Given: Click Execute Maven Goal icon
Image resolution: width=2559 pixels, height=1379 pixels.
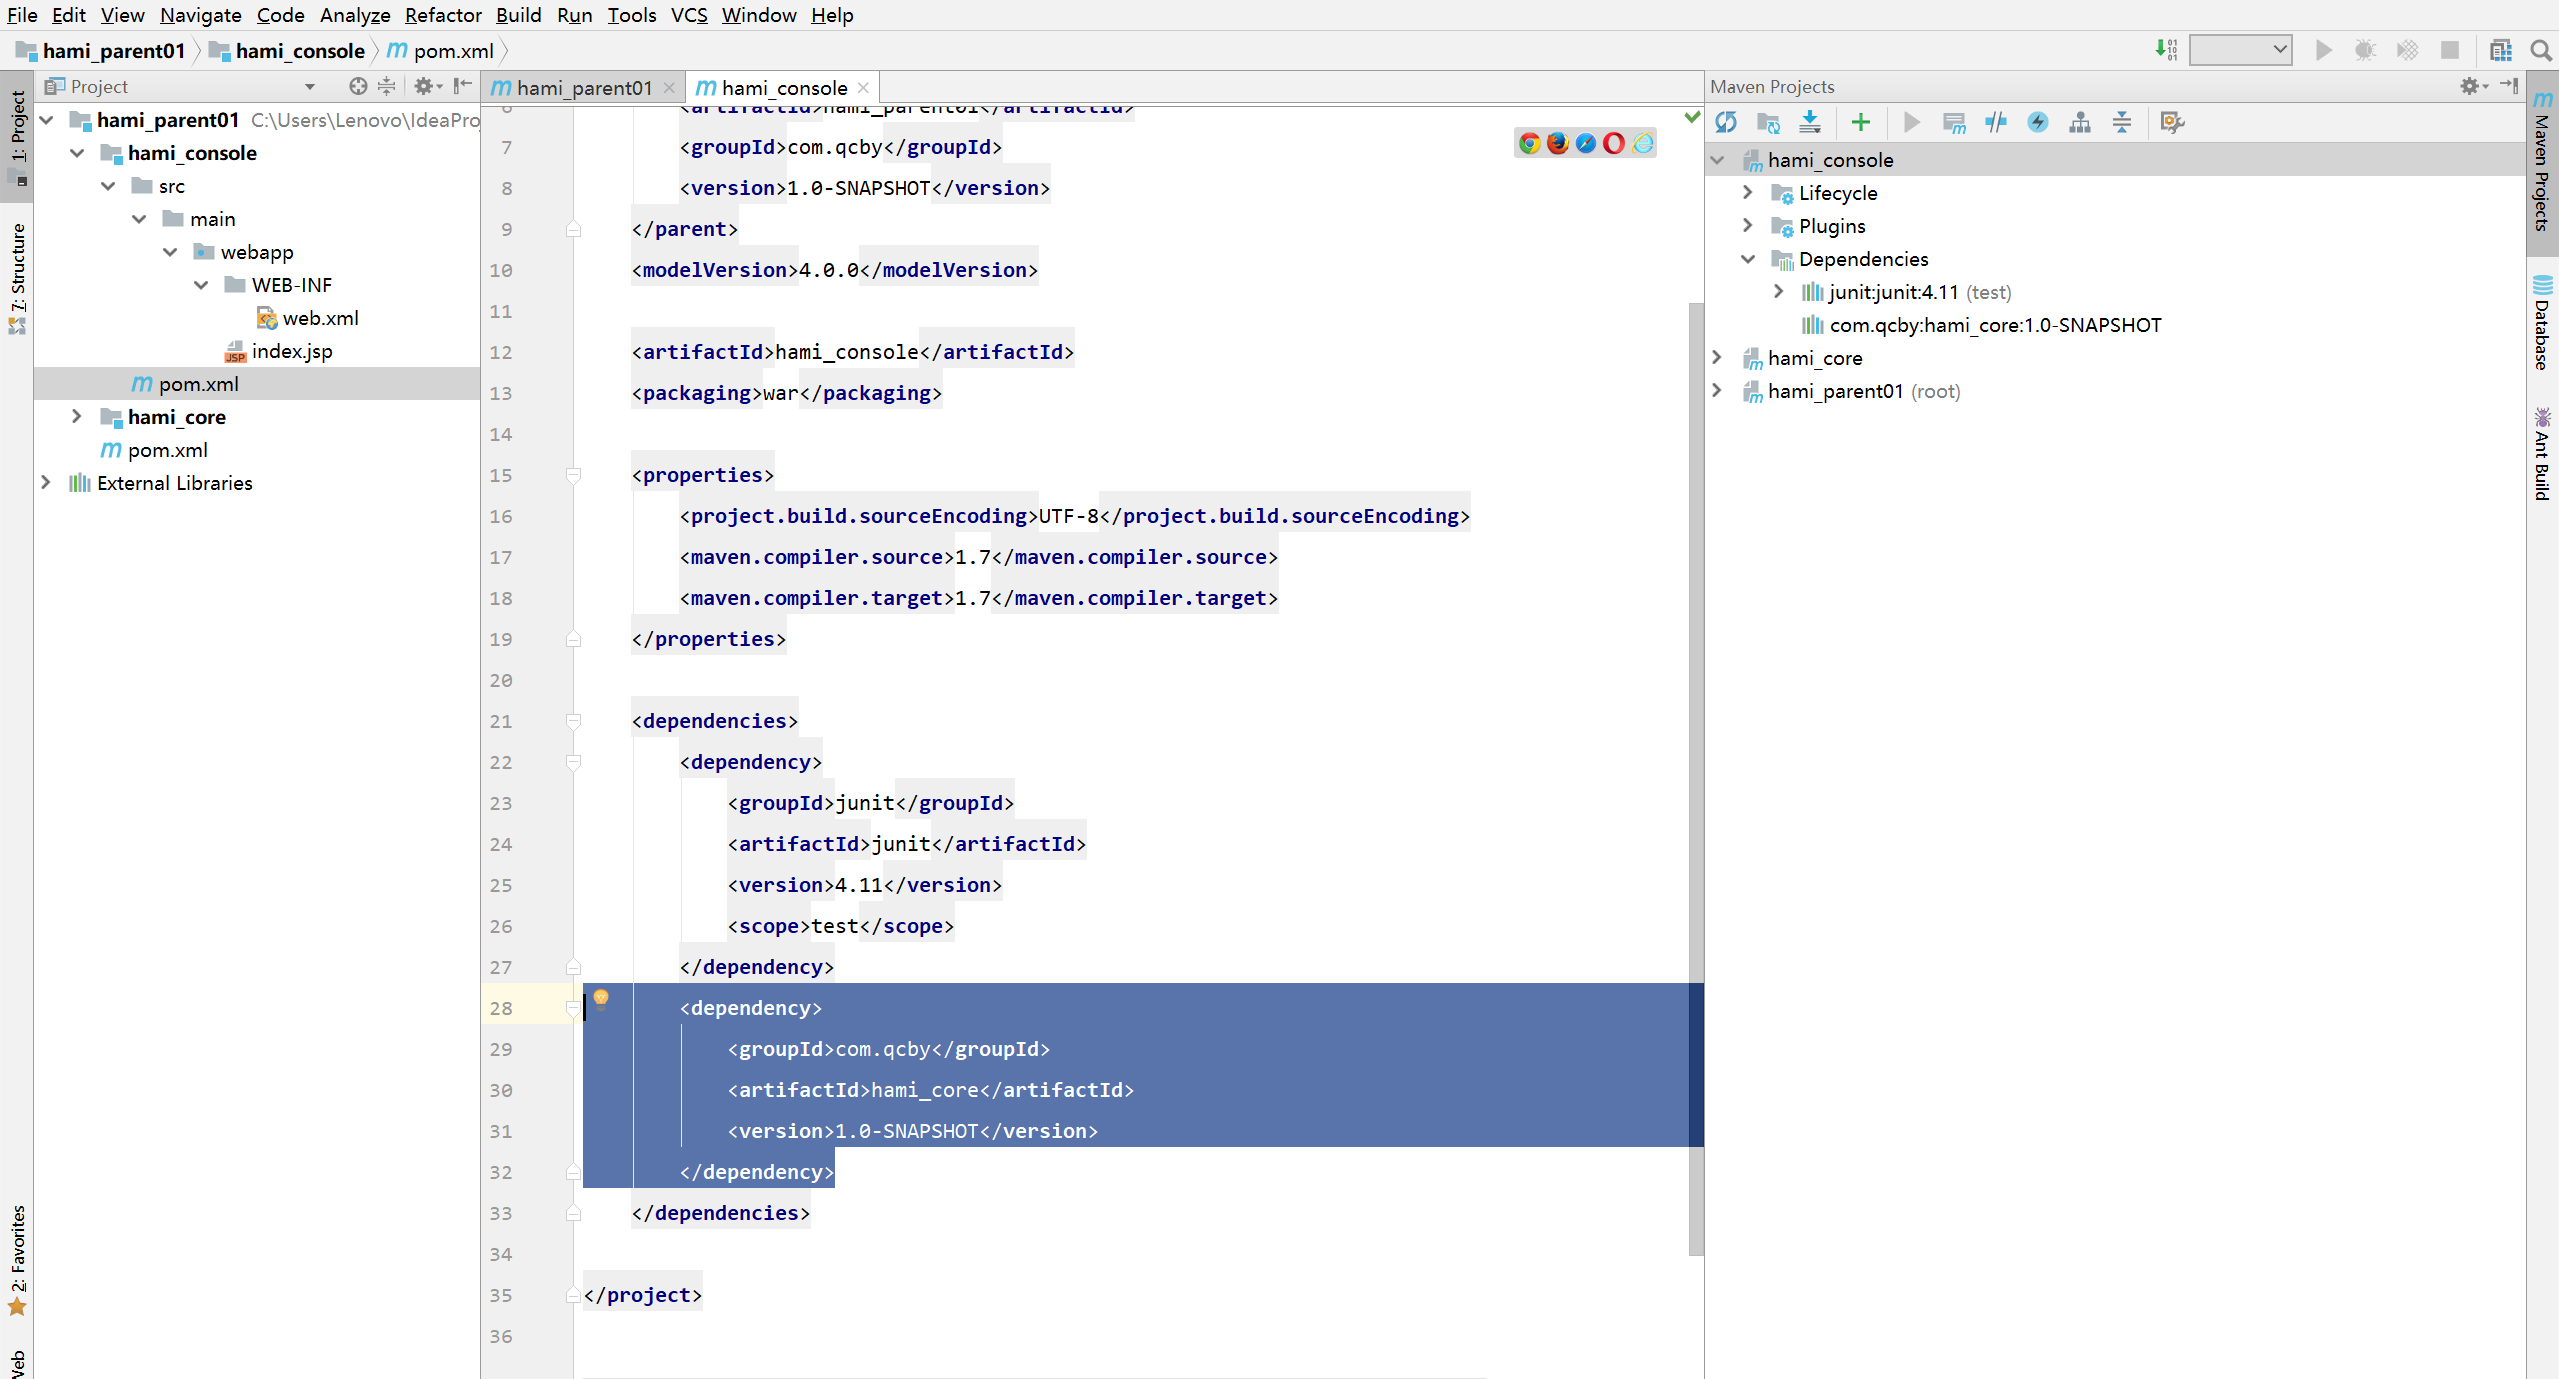Looking at the screenshot, I should click(x=1953, y=122).
